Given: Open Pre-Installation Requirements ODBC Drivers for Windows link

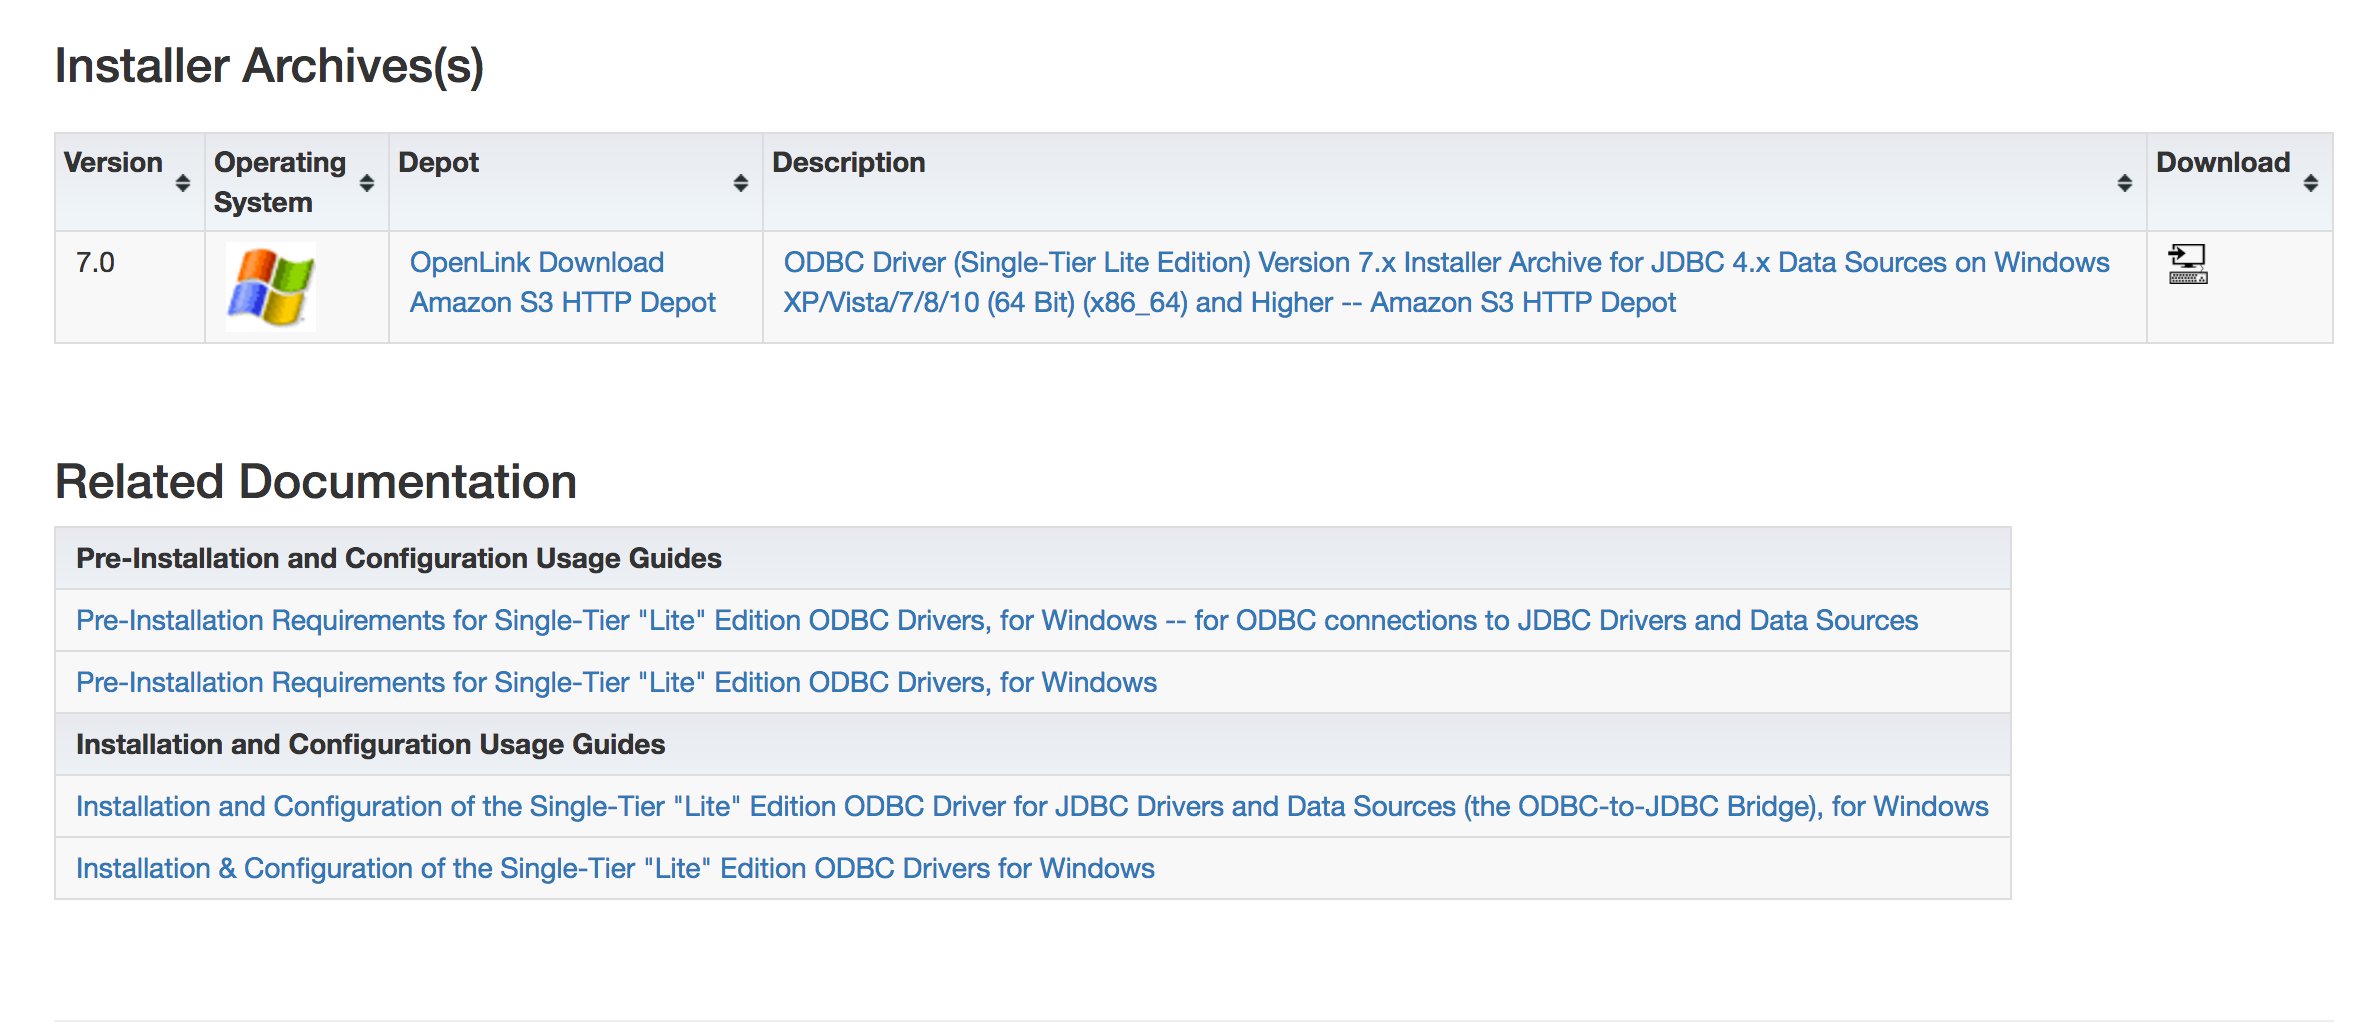Looking at the screenshot, I should [616, 682].
